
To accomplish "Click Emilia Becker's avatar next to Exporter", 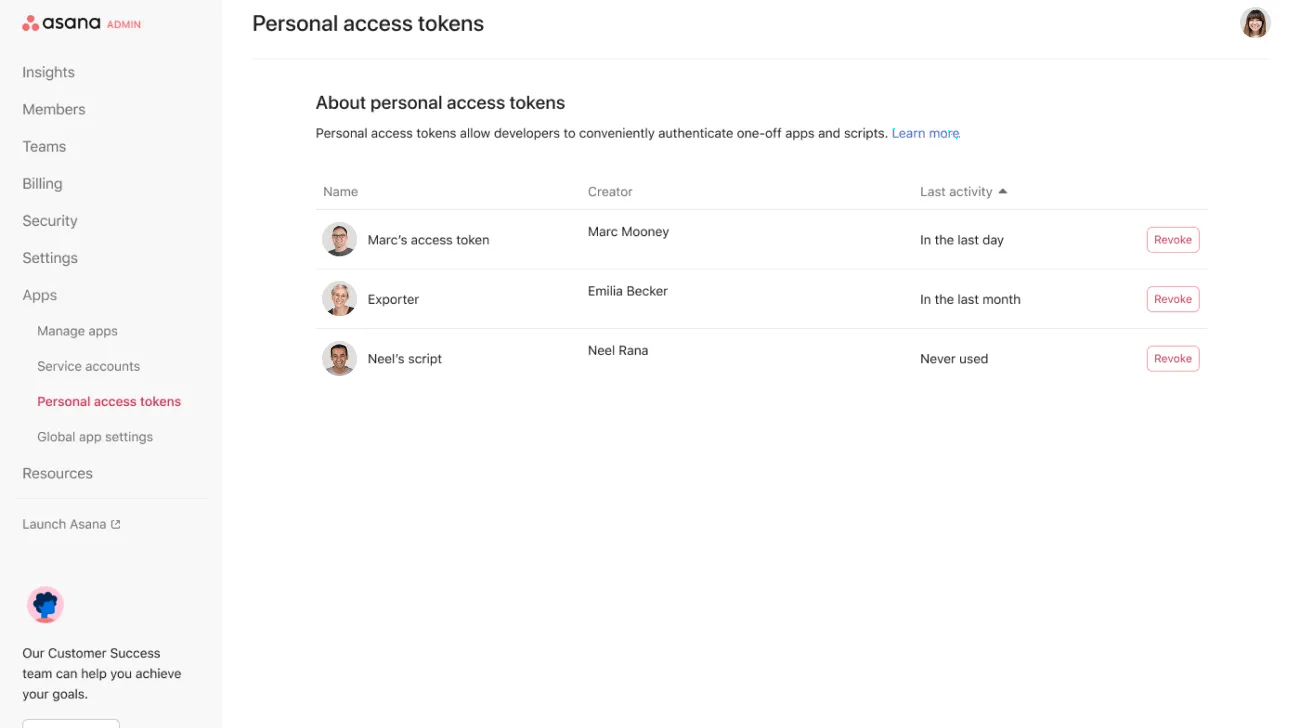I will (339, 298).
